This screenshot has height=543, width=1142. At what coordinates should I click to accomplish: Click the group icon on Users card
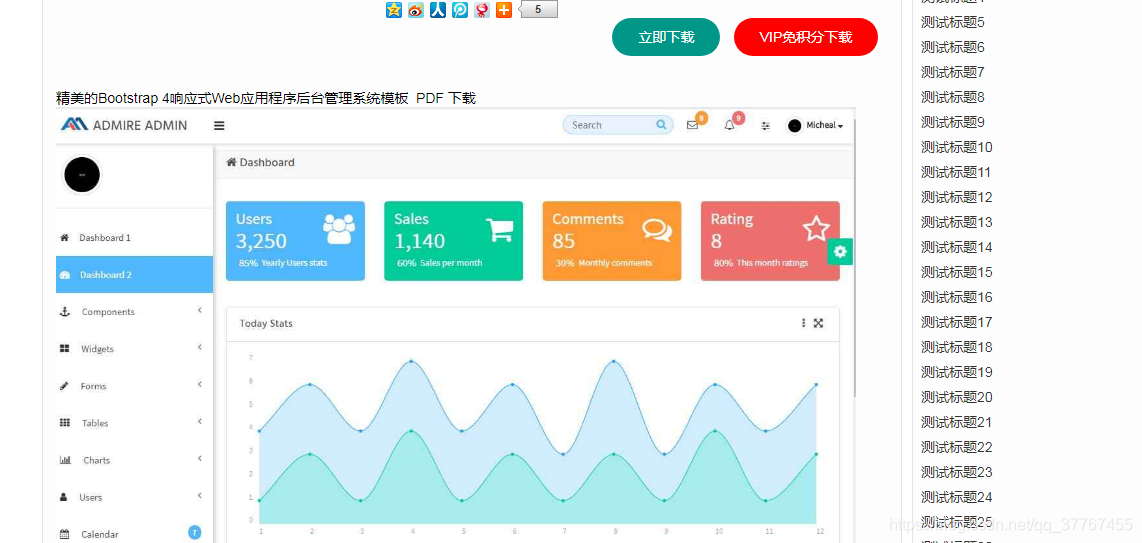tap(339, 229)
